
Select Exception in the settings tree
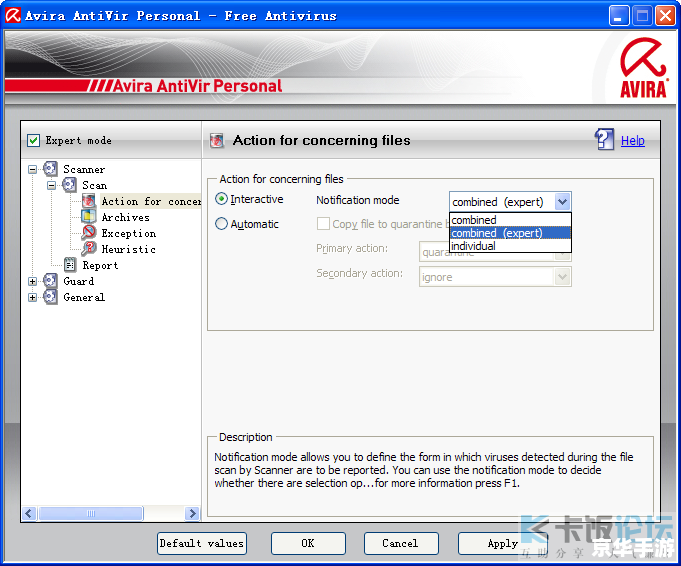(129, 233)
